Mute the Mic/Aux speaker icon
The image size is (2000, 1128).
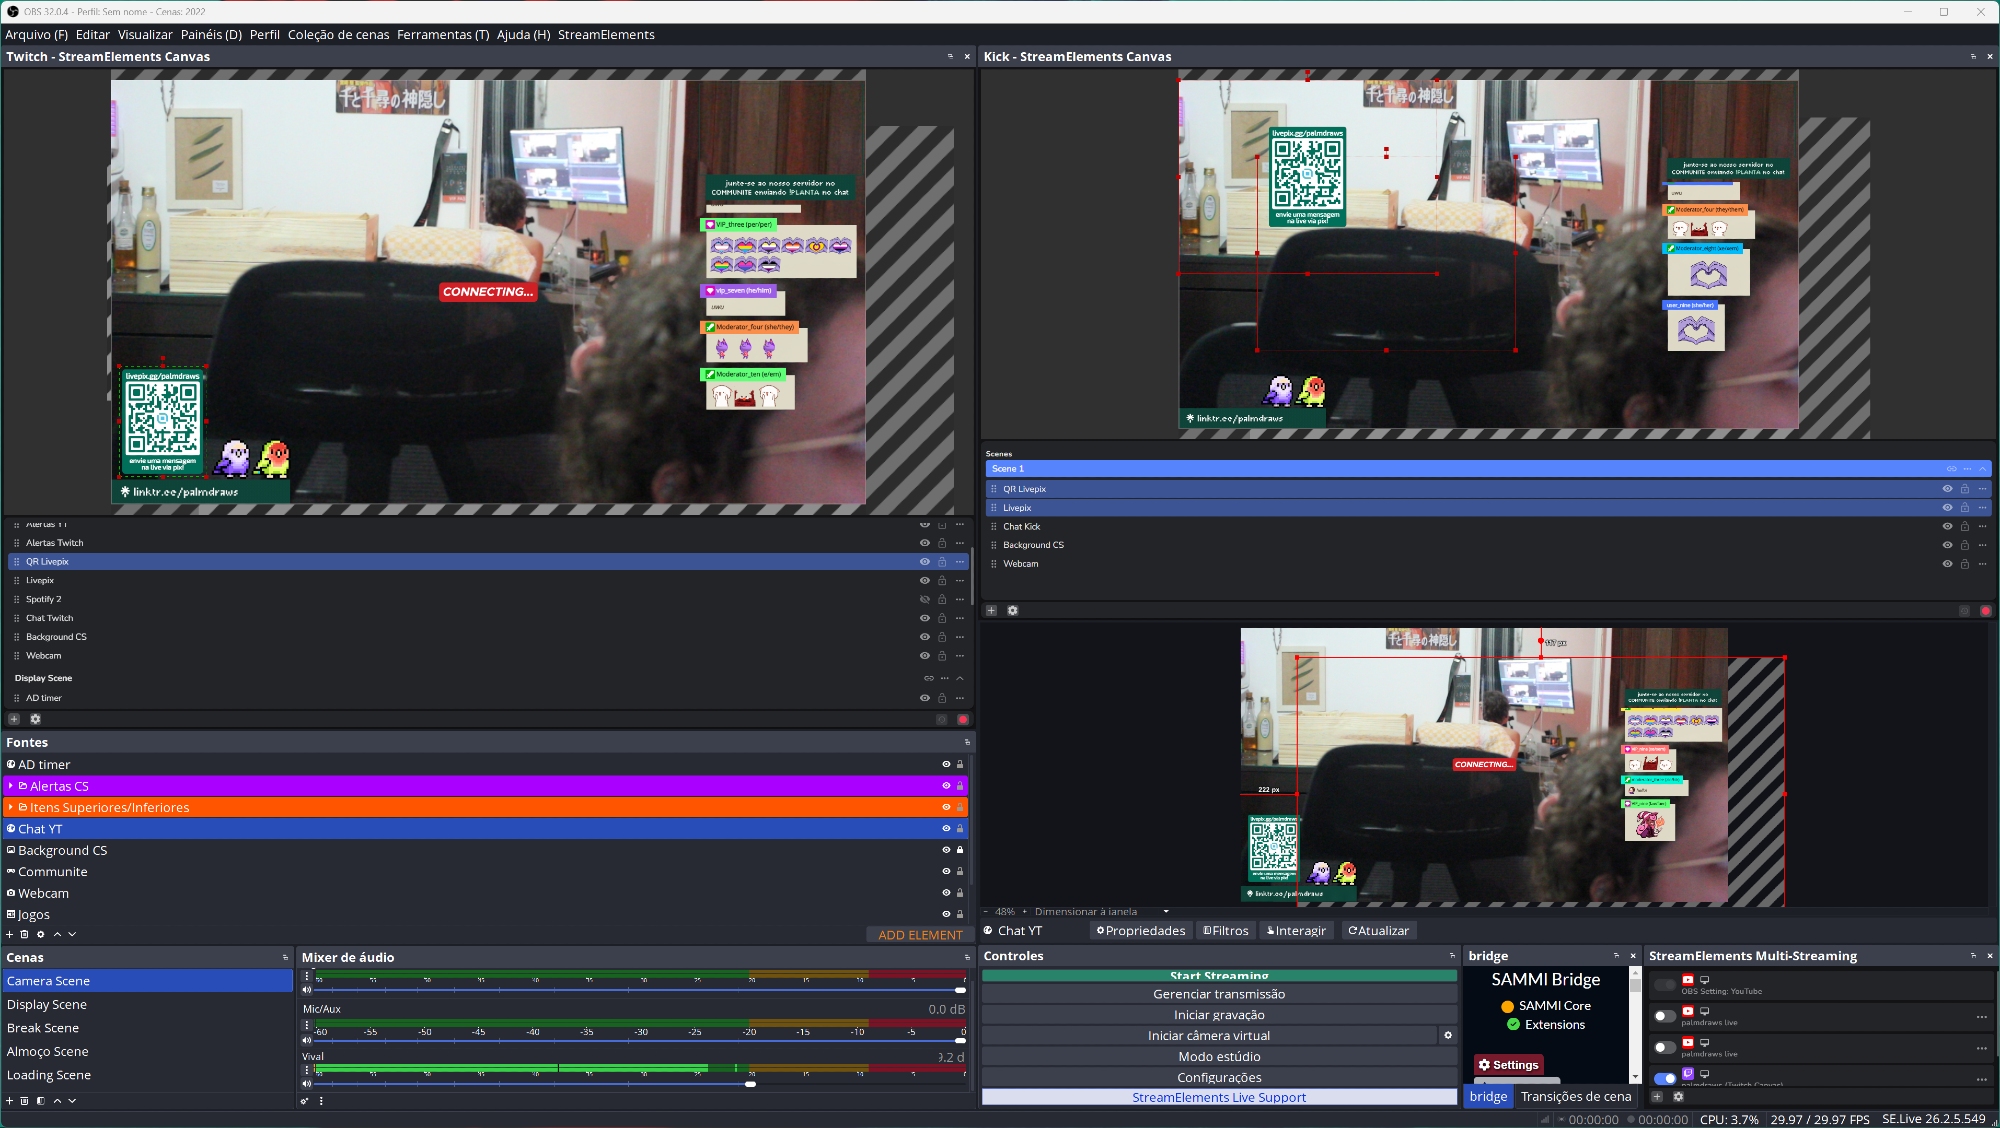[x=307, y=1040]
